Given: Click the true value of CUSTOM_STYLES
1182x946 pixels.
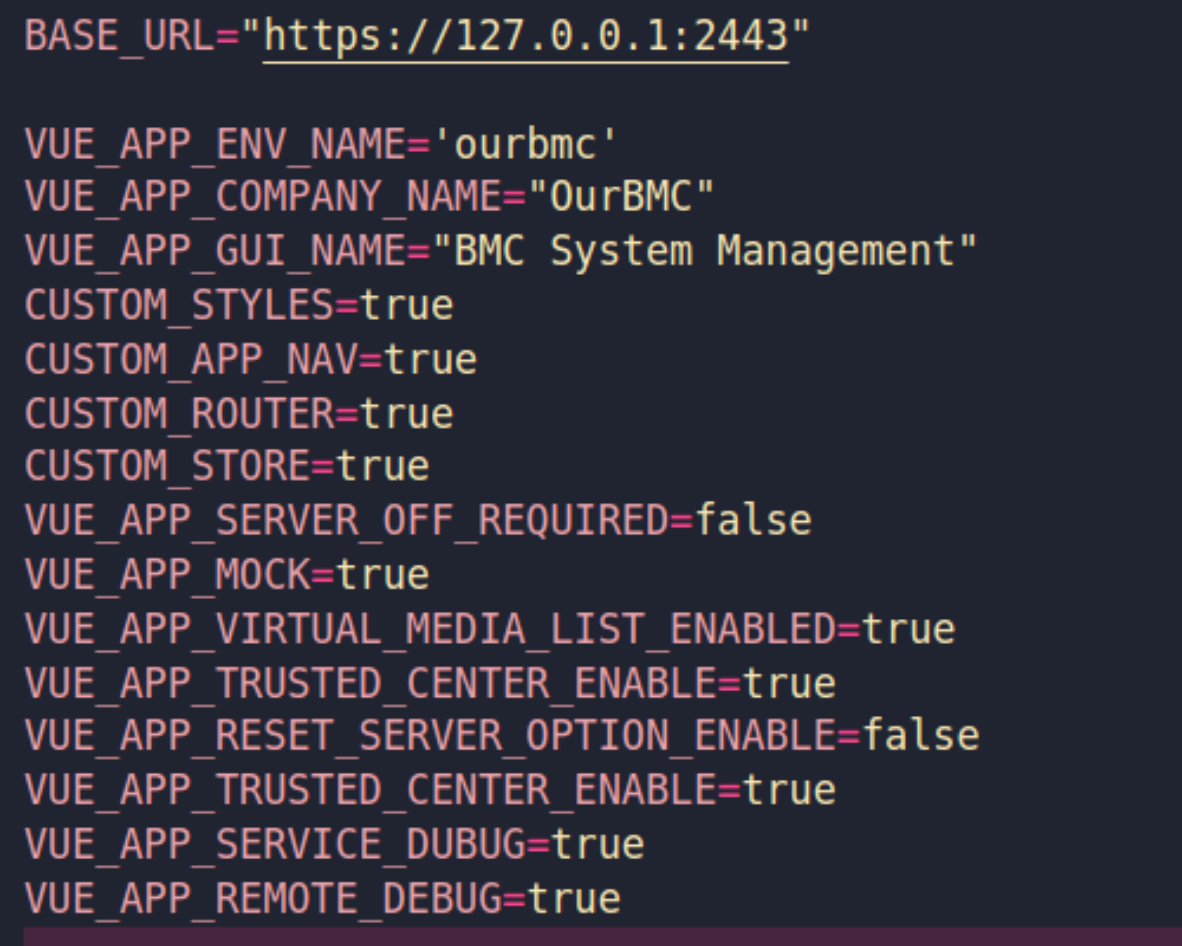Looking at the screenshot, I should 406,305.
